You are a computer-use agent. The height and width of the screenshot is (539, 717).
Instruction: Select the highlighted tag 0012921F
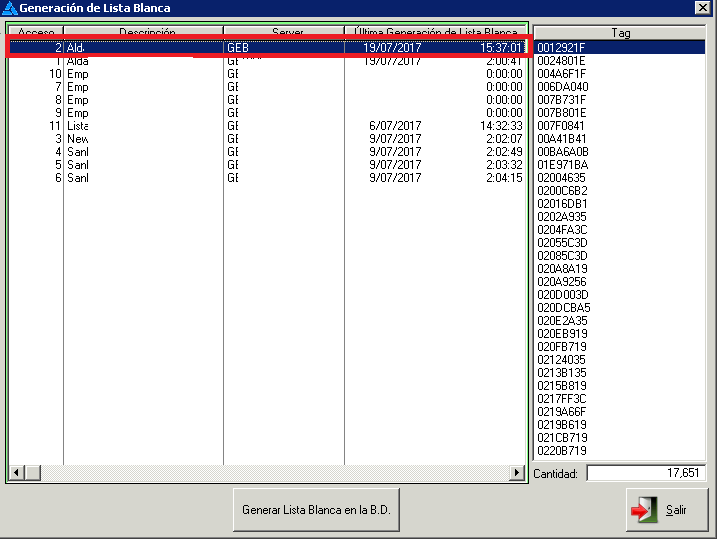point(563,48)
